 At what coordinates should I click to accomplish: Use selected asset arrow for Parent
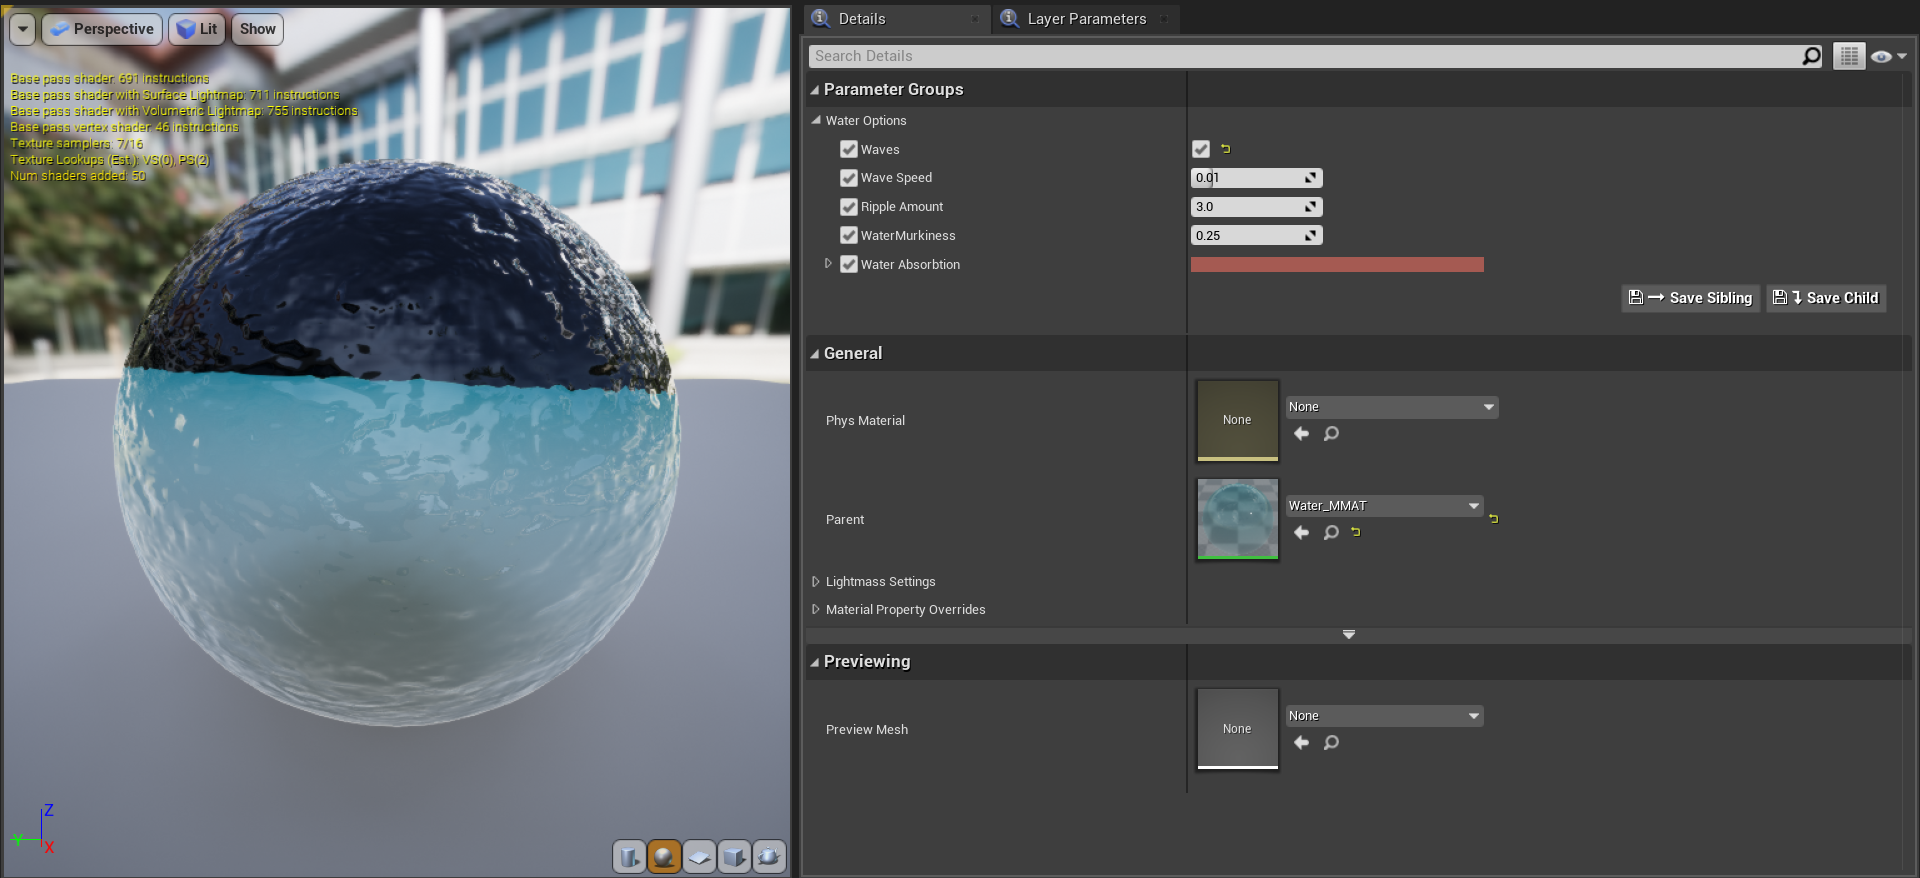[1301, 533]
